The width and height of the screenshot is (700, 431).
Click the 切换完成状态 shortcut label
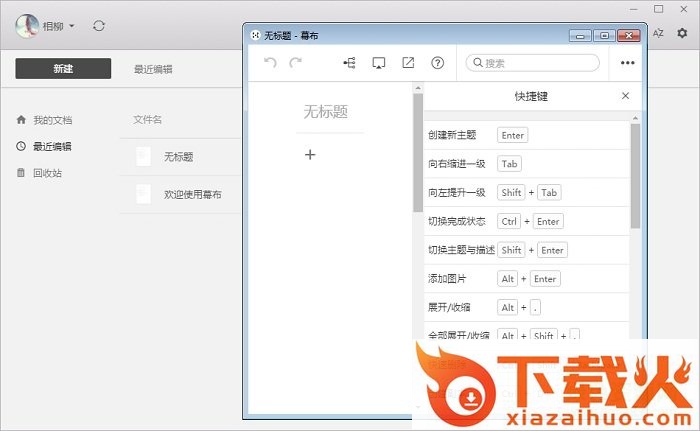(456, 222)
